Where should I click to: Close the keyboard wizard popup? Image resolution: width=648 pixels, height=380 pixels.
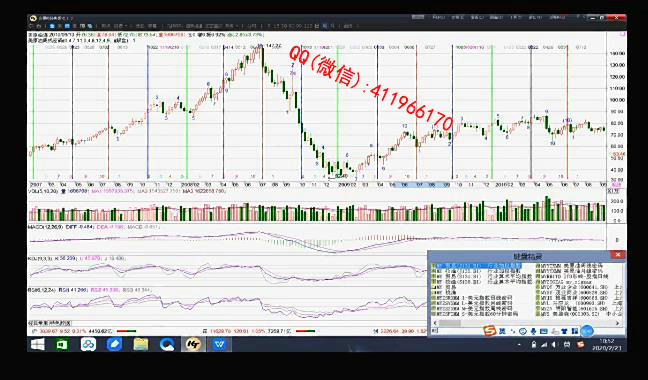pyautogui.click(x=618, y=255)
